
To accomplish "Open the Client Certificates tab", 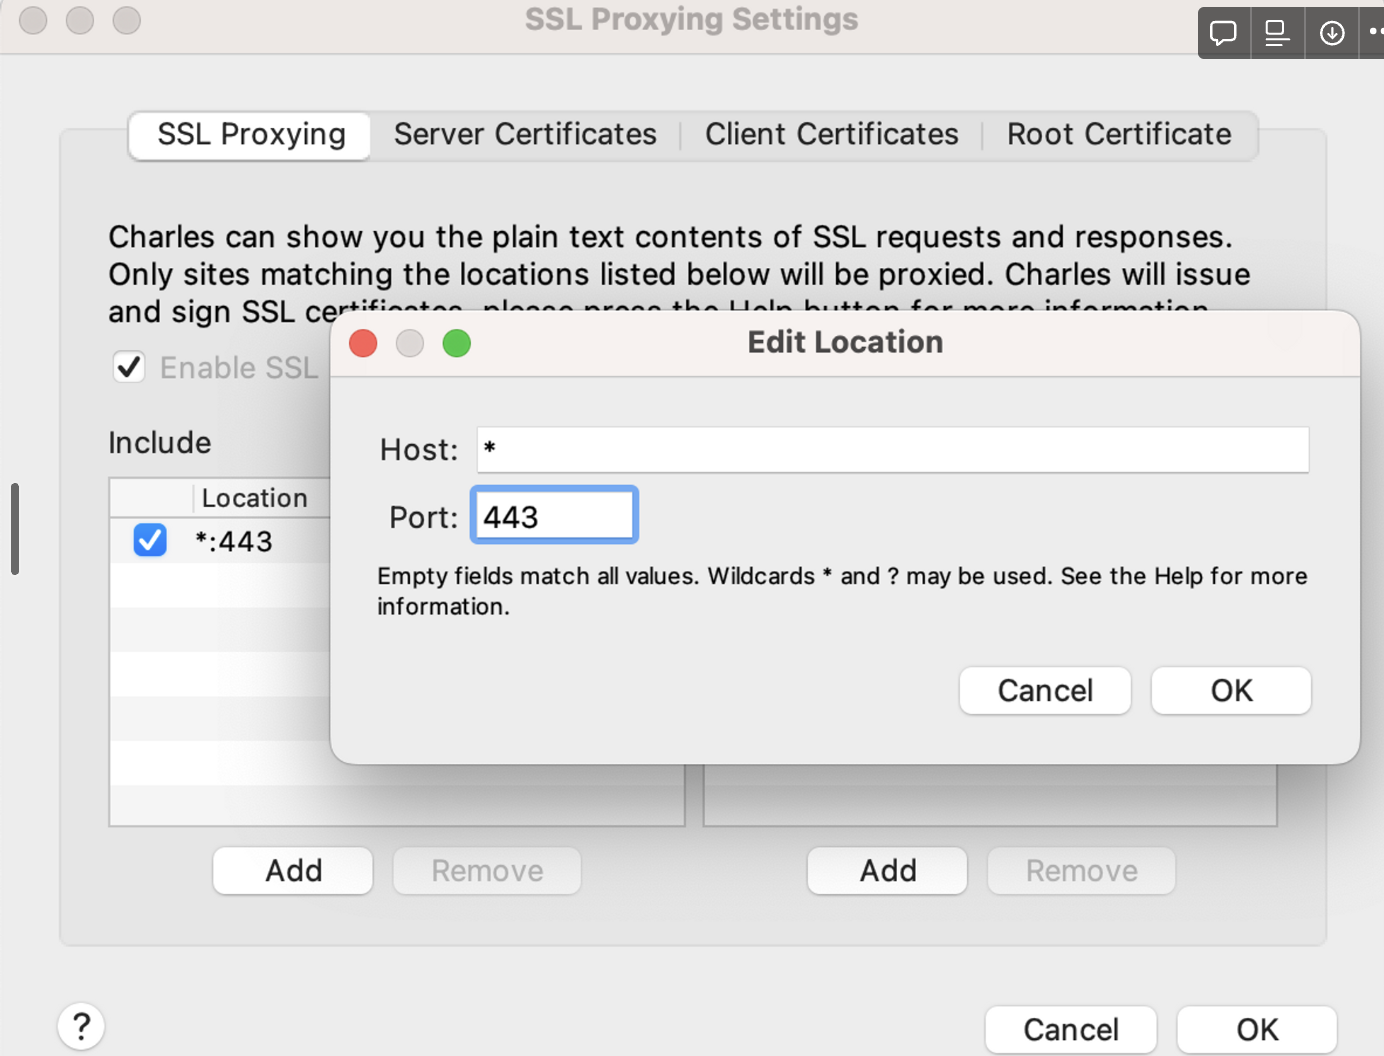I will (831, 133).
